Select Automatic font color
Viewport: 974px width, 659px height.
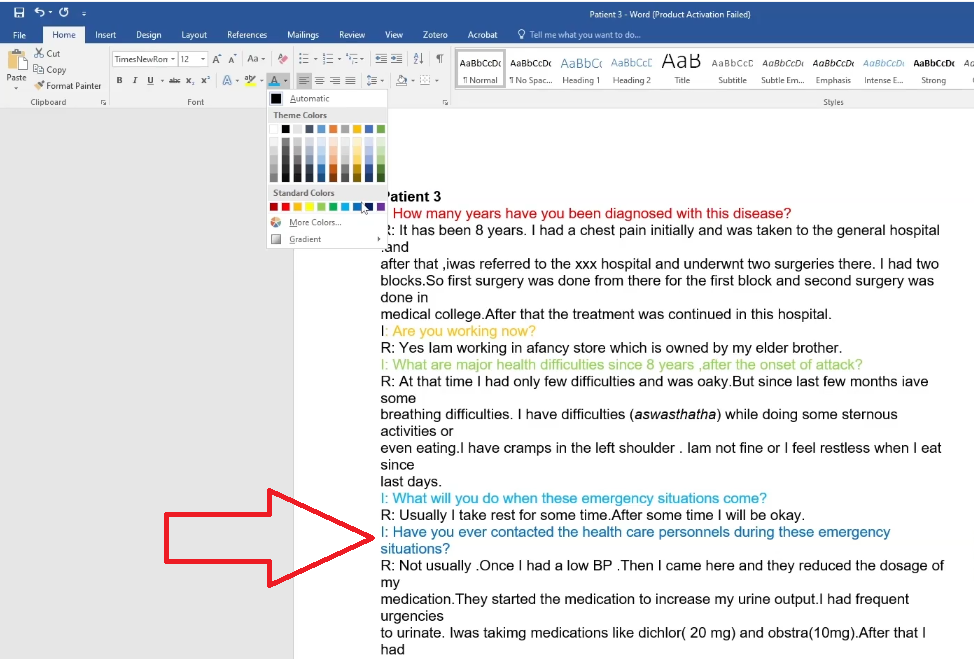[x=309, y=99]
